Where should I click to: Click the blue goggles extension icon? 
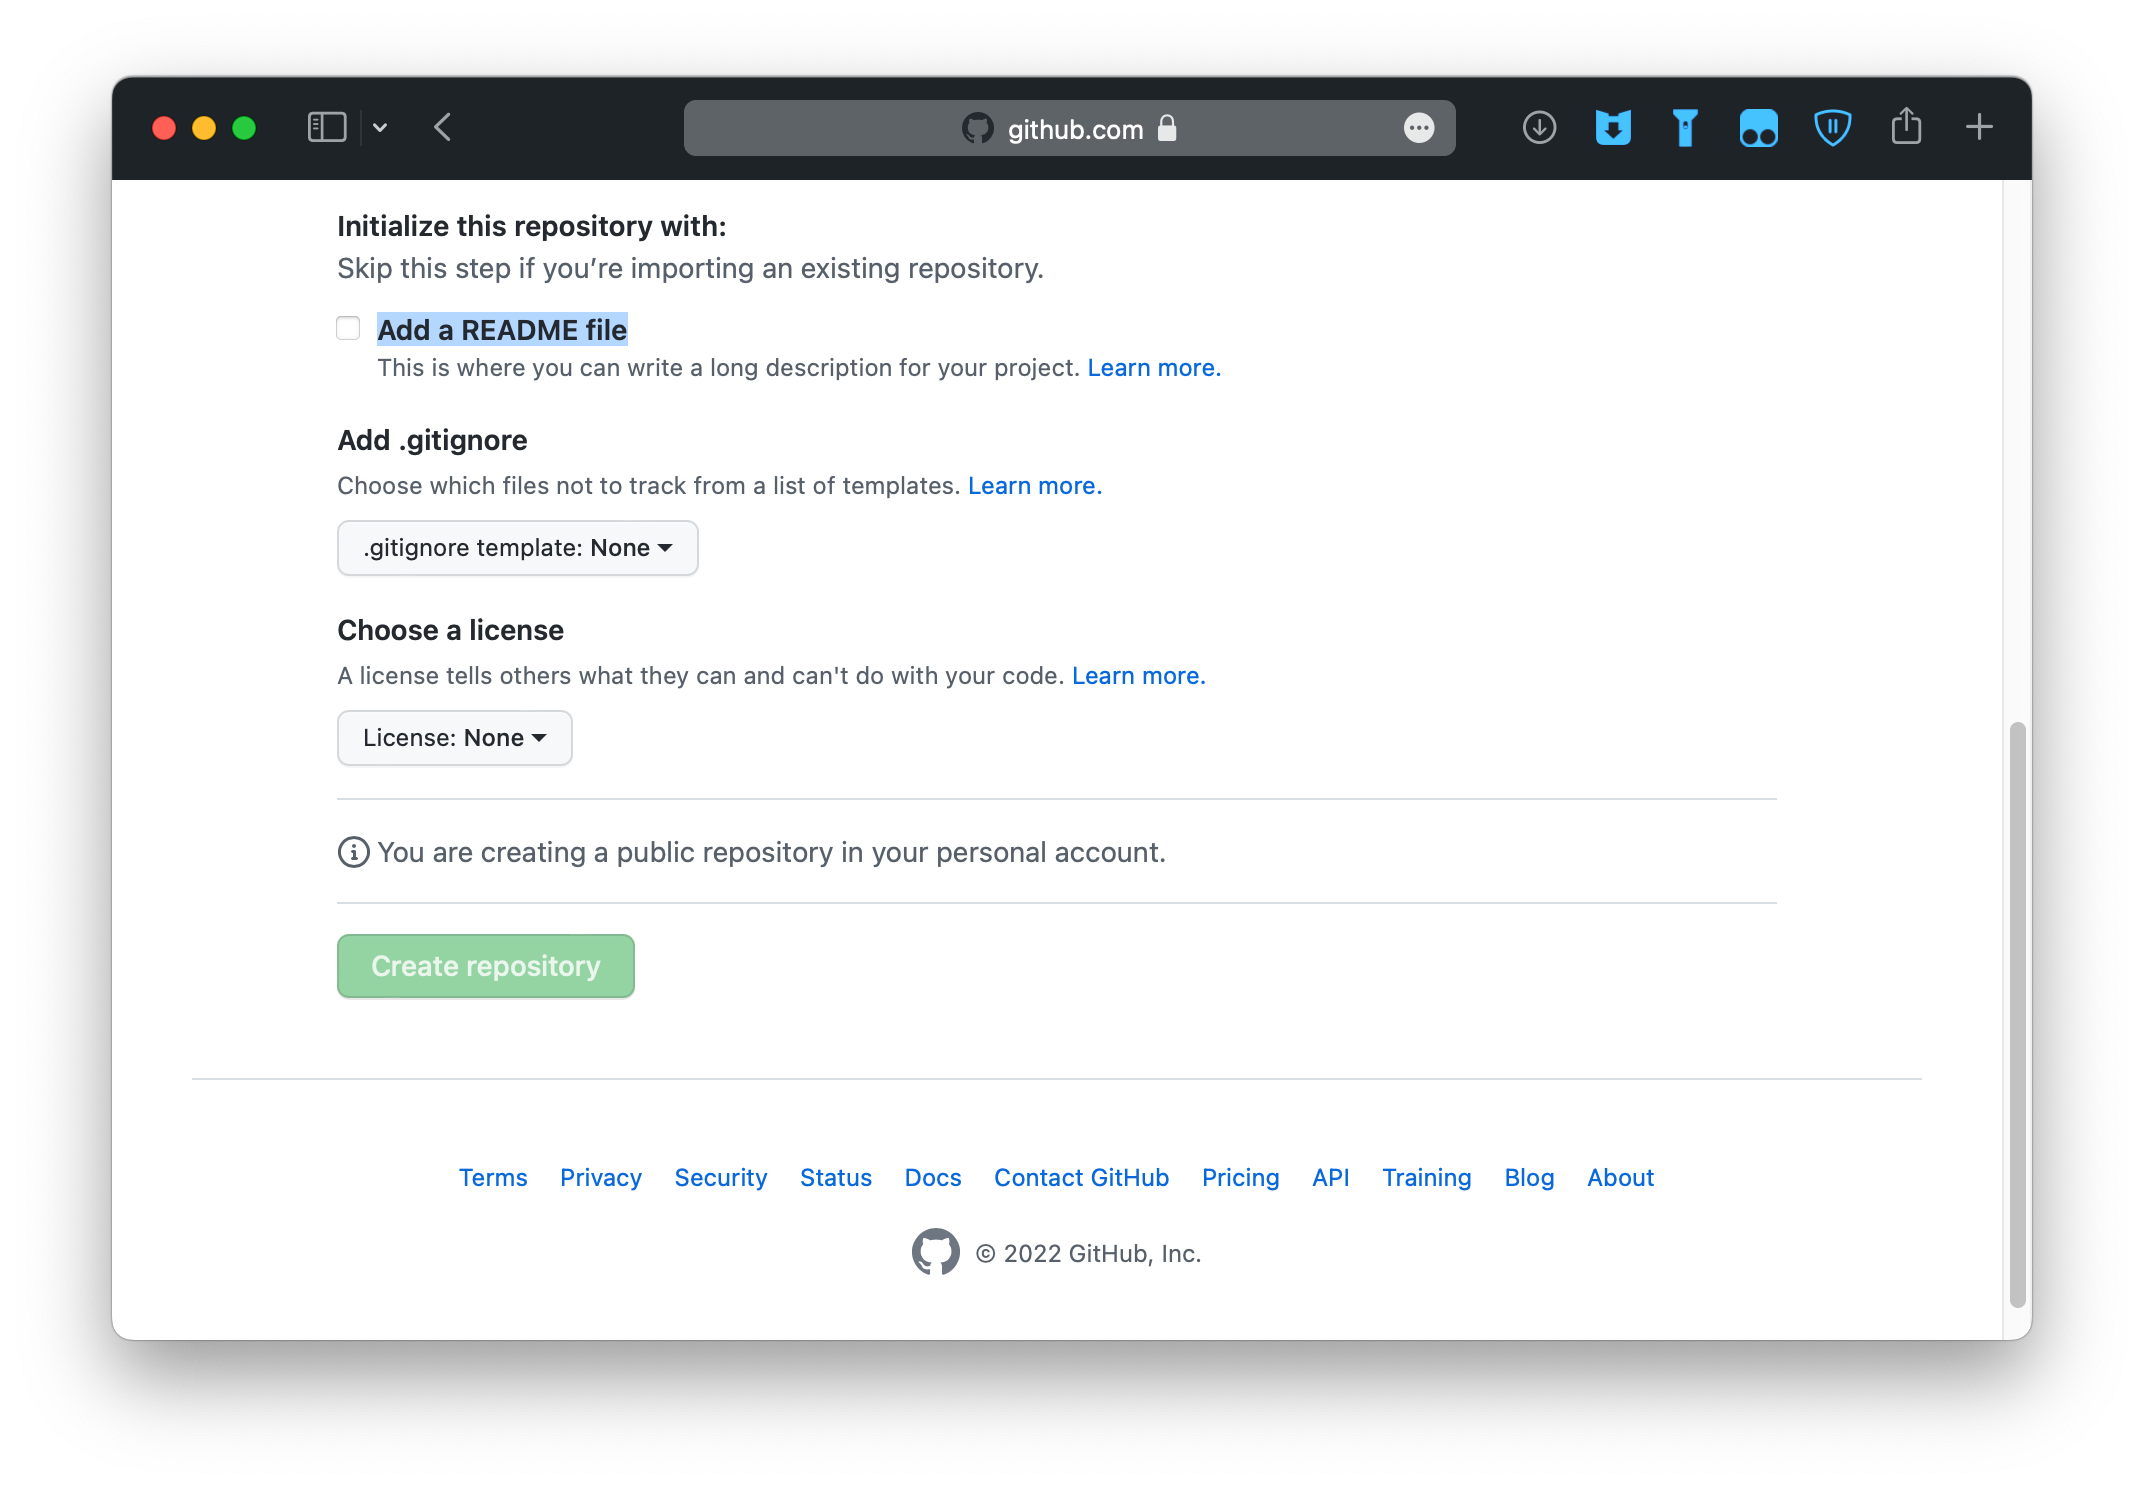point(1758,128)
